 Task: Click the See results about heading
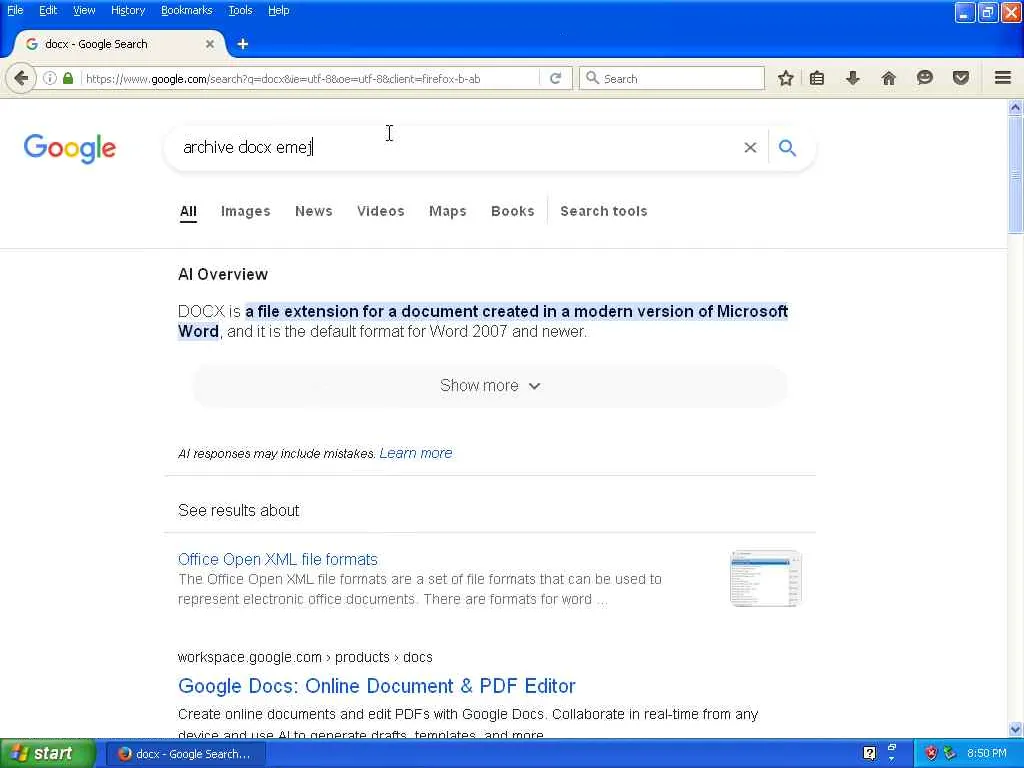point(238,510)
